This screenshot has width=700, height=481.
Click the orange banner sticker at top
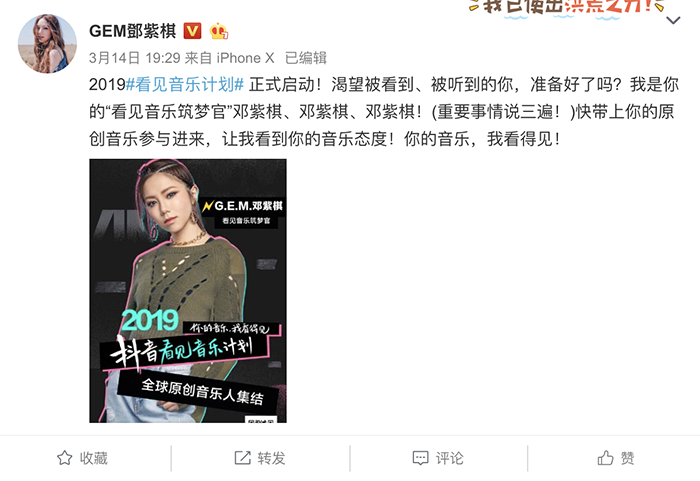coord(566,8)
